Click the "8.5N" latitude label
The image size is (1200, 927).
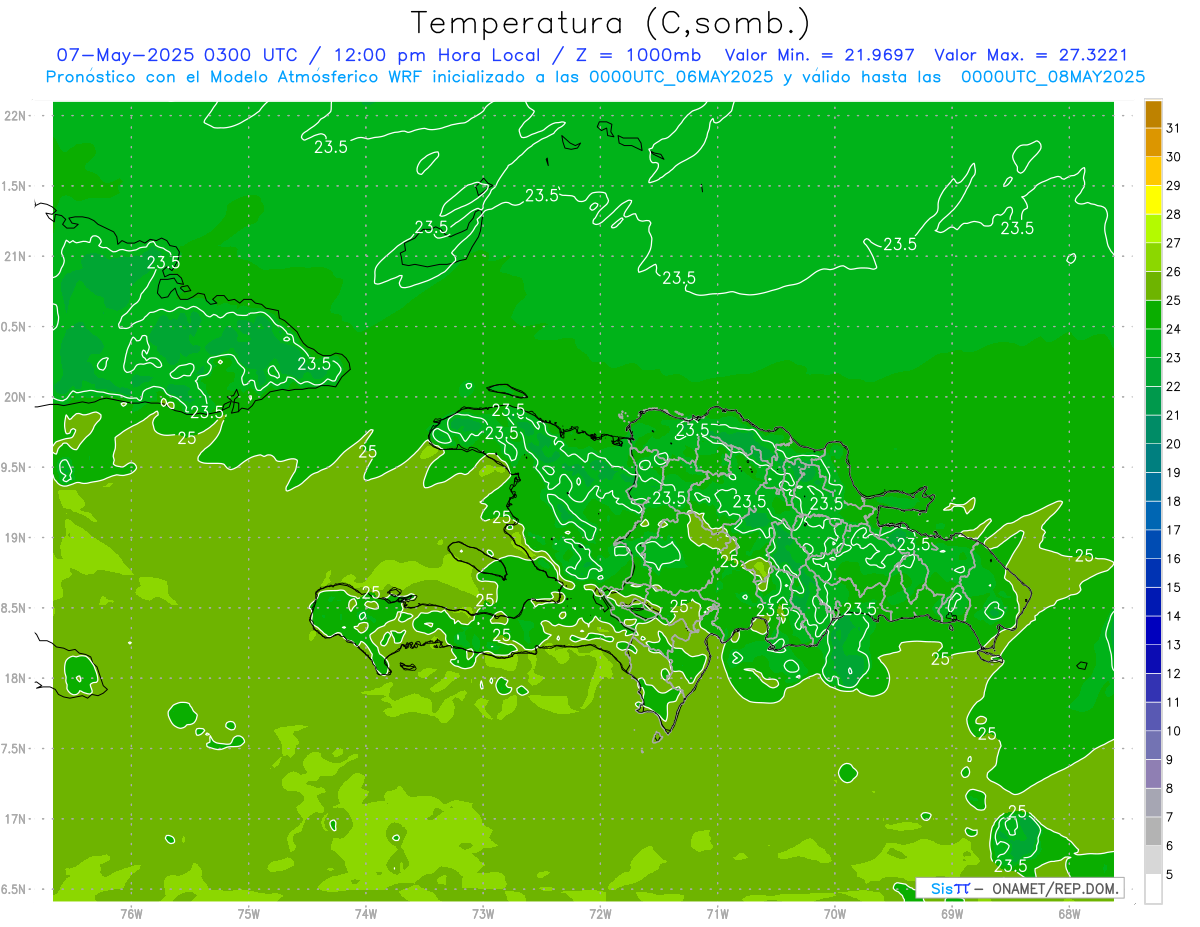[15, 608]
